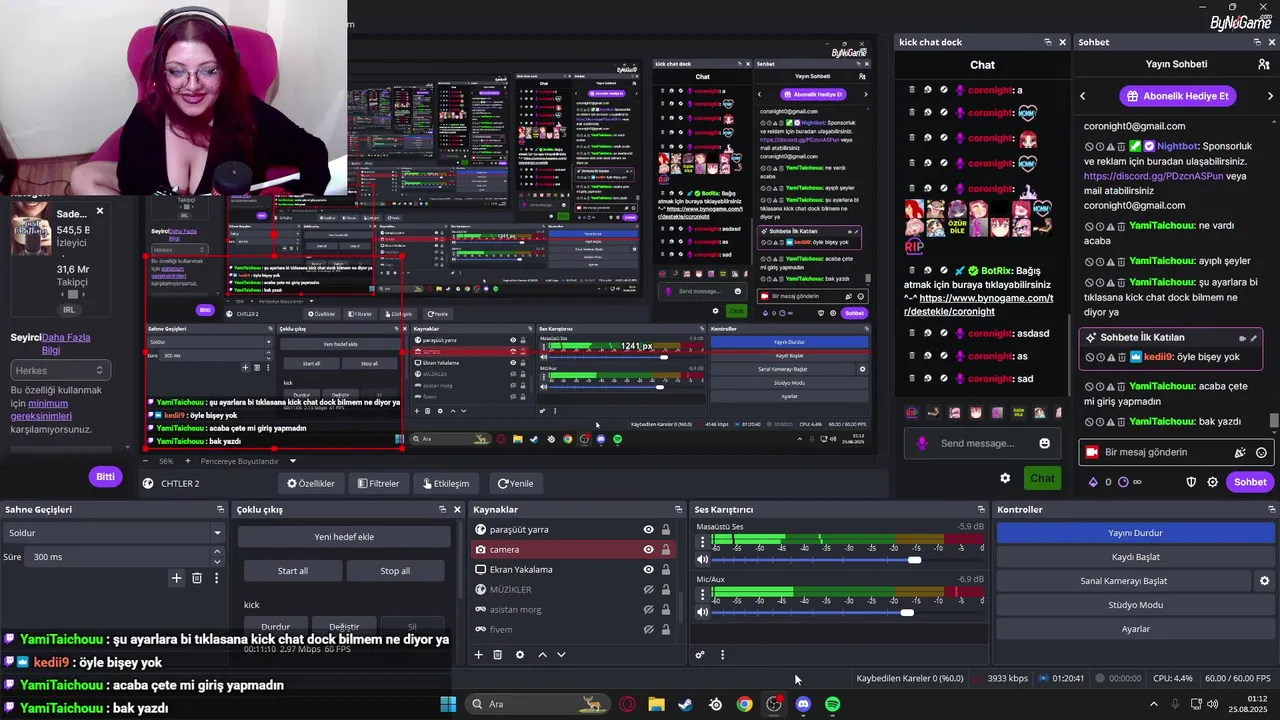Open the Filtreler source toolbar item
Viewport: 1280px width, 720px height.
coord(378,484)
